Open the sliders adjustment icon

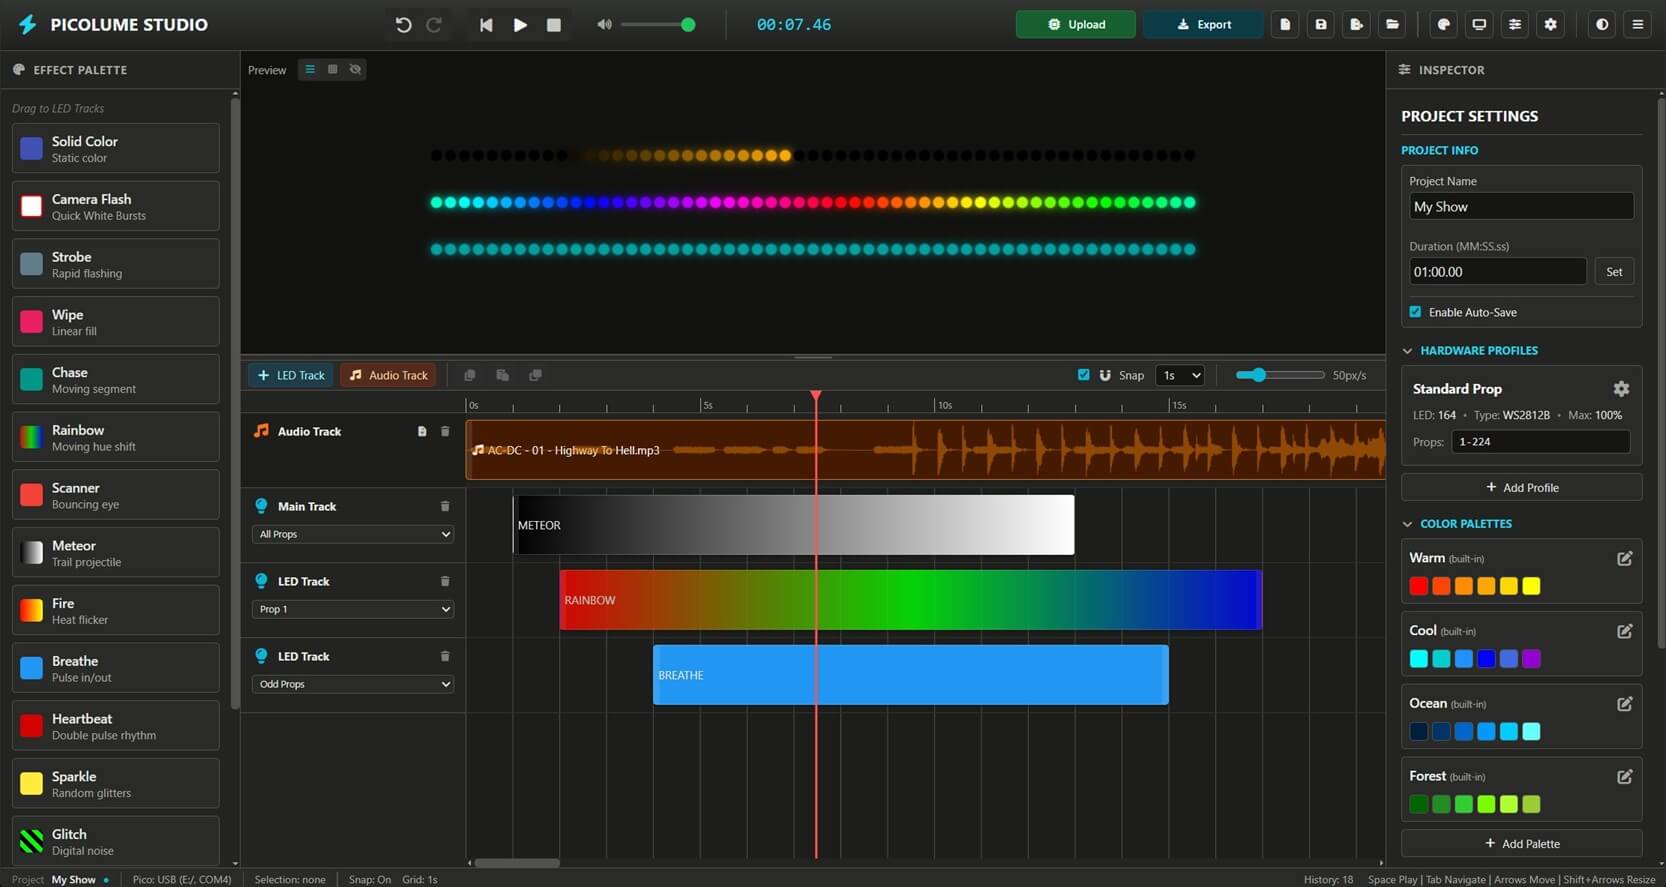click(1515, 24)
